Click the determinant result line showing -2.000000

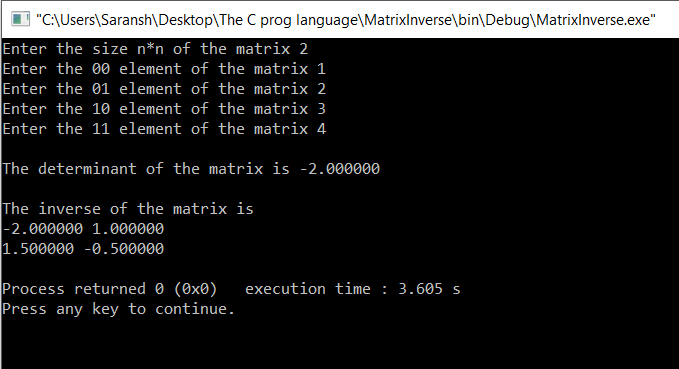coord(191,168)
